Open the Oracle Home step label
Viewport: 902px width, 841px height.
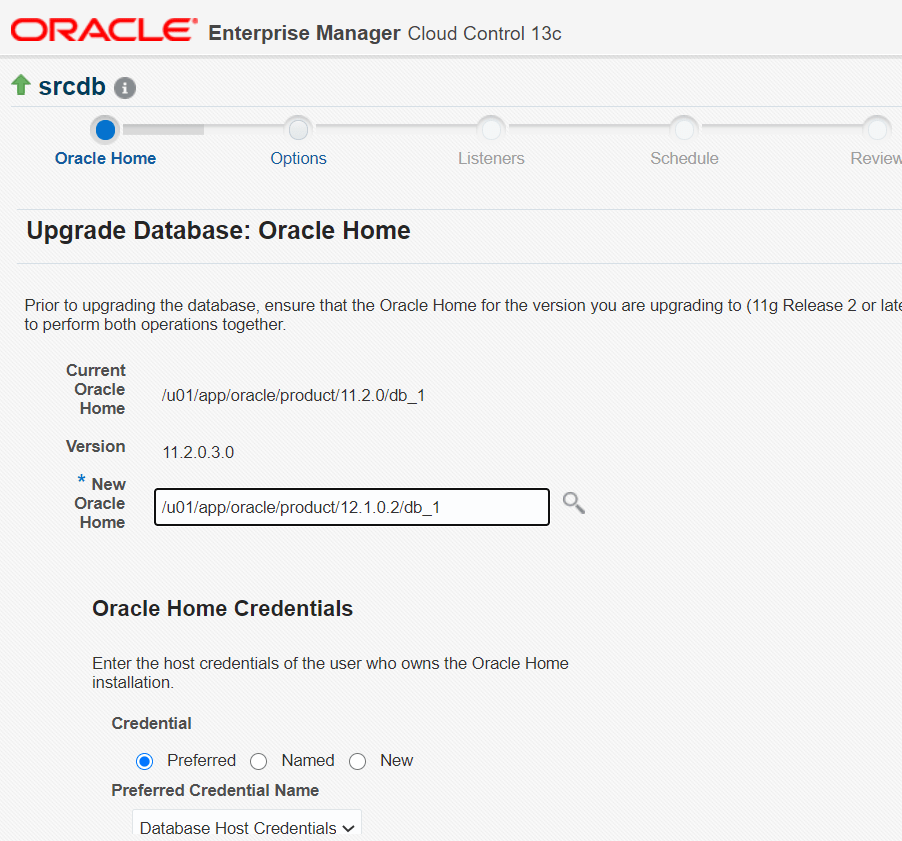tap(105, 158)
